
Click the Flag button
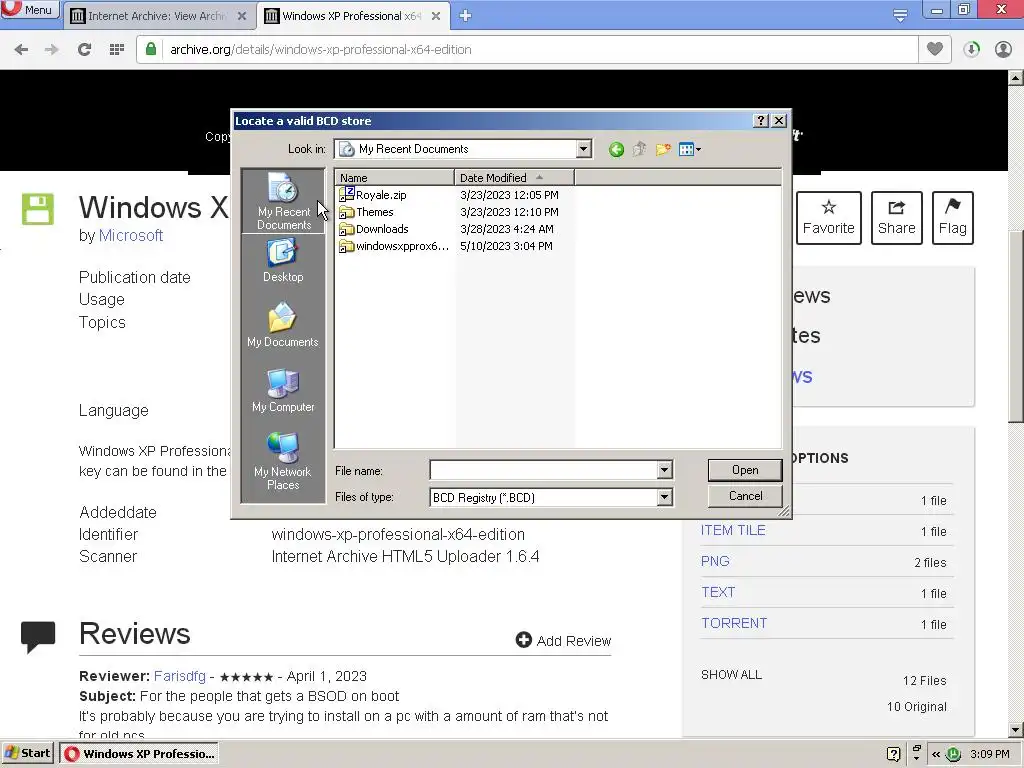pyautogui.click(x=953, y=217)
